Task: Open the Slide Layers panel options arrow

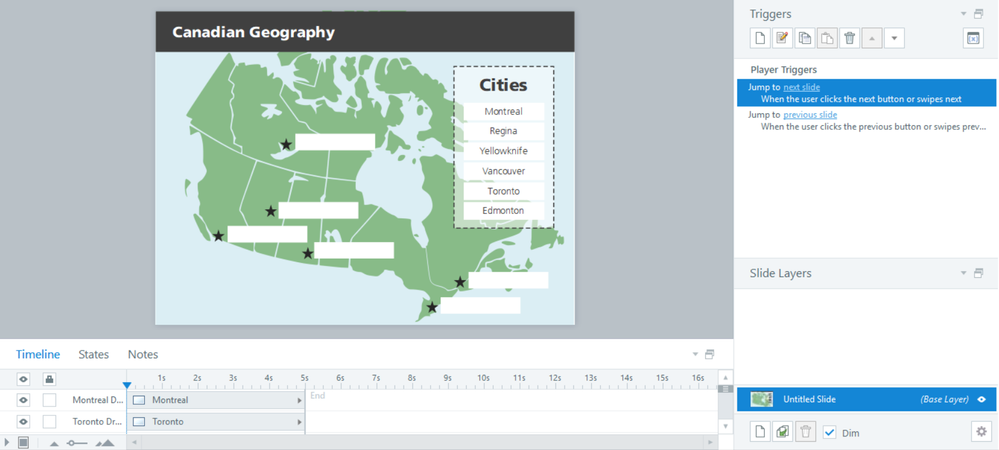Action: tap(964, 273)
